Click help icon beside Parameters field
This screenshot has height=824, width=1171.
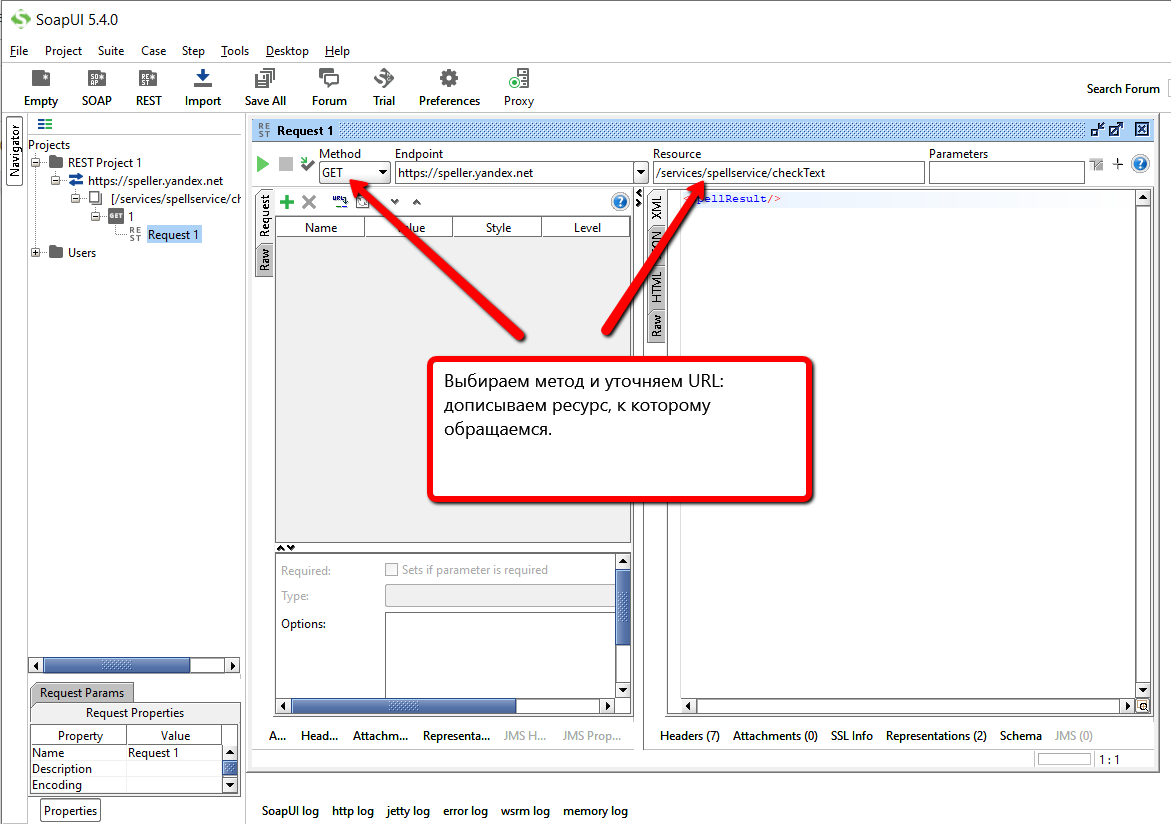[1140, 164]
